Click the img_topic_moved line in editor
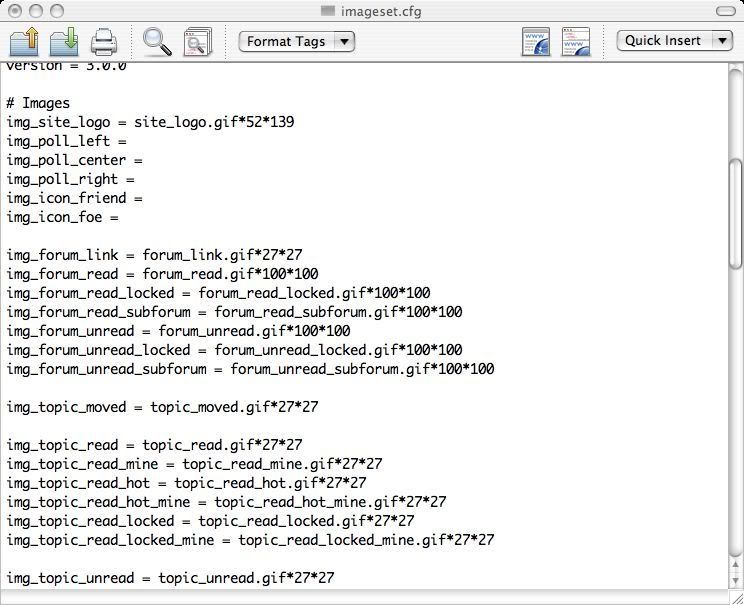The width and height of the screenshot is (744, 605). [162, 407]
